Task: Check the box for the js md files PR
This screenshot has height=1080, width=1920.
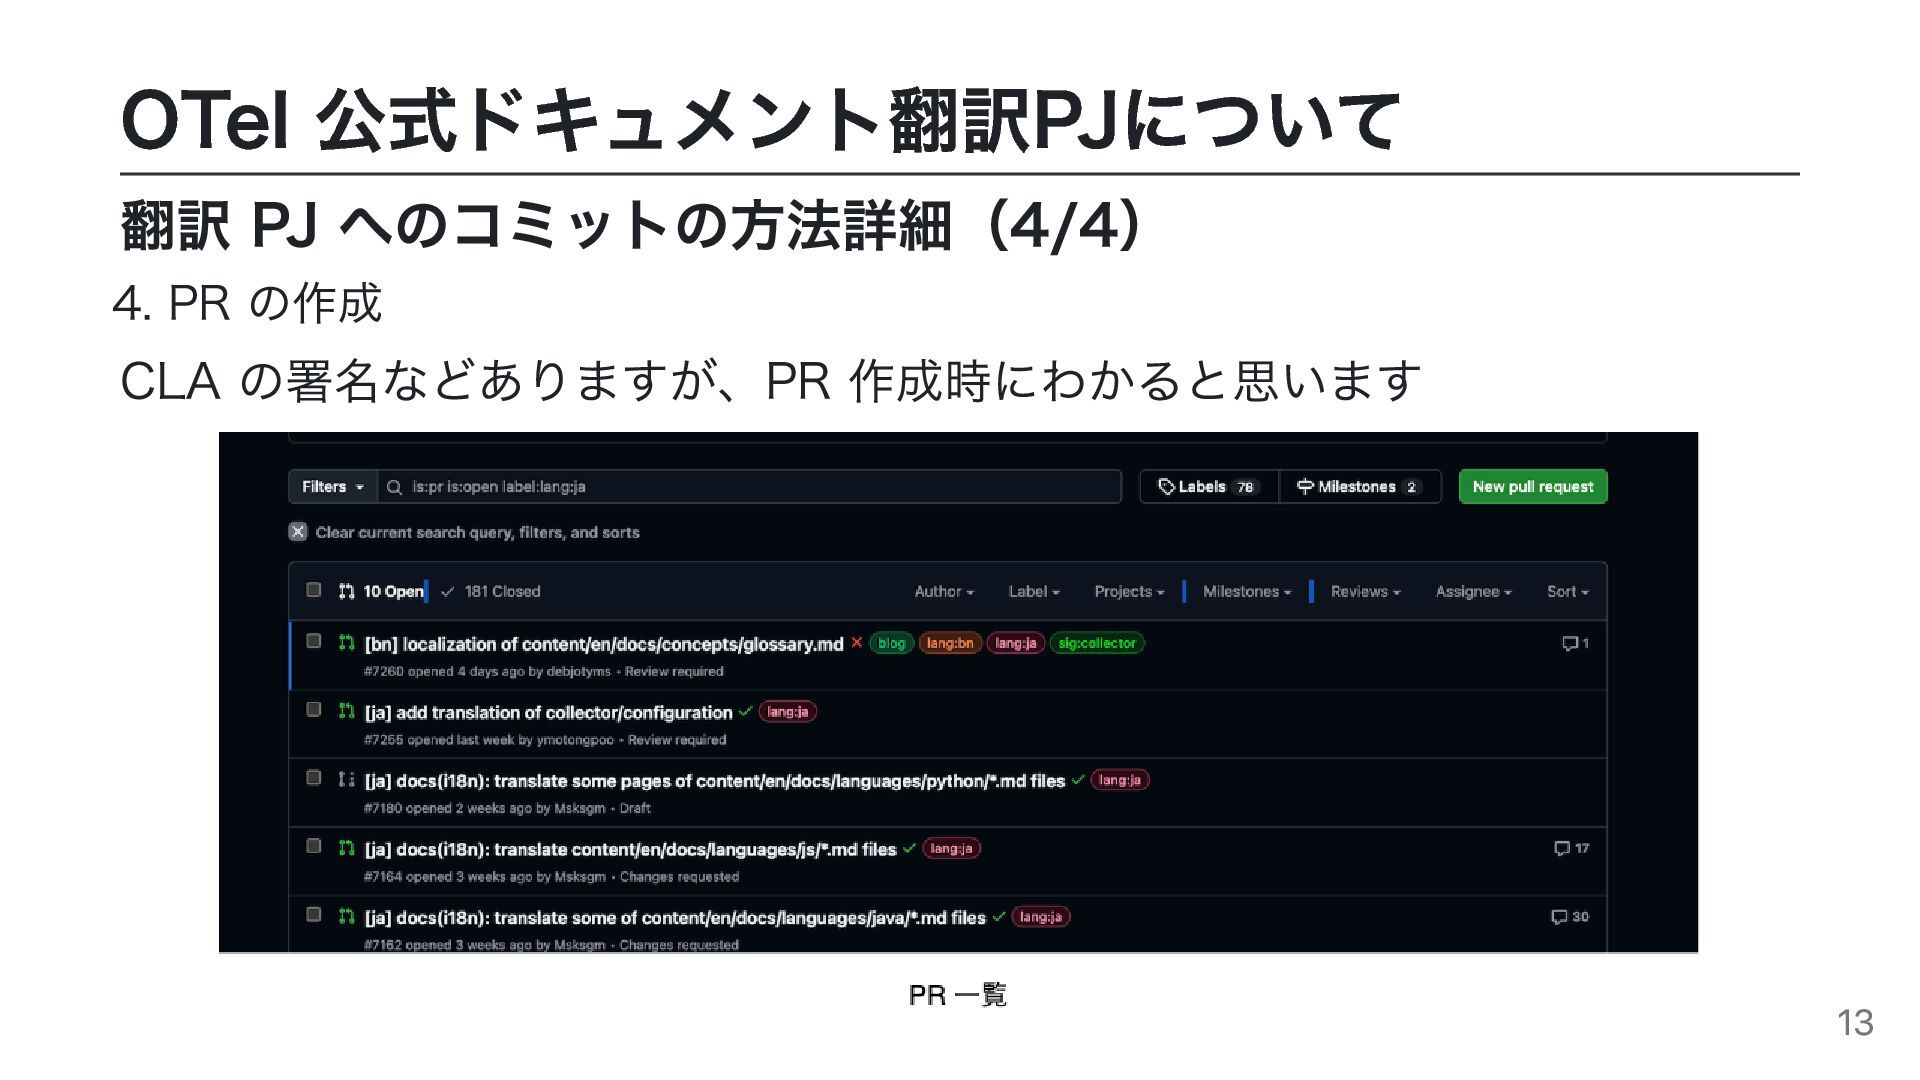Action: (314, 846)
